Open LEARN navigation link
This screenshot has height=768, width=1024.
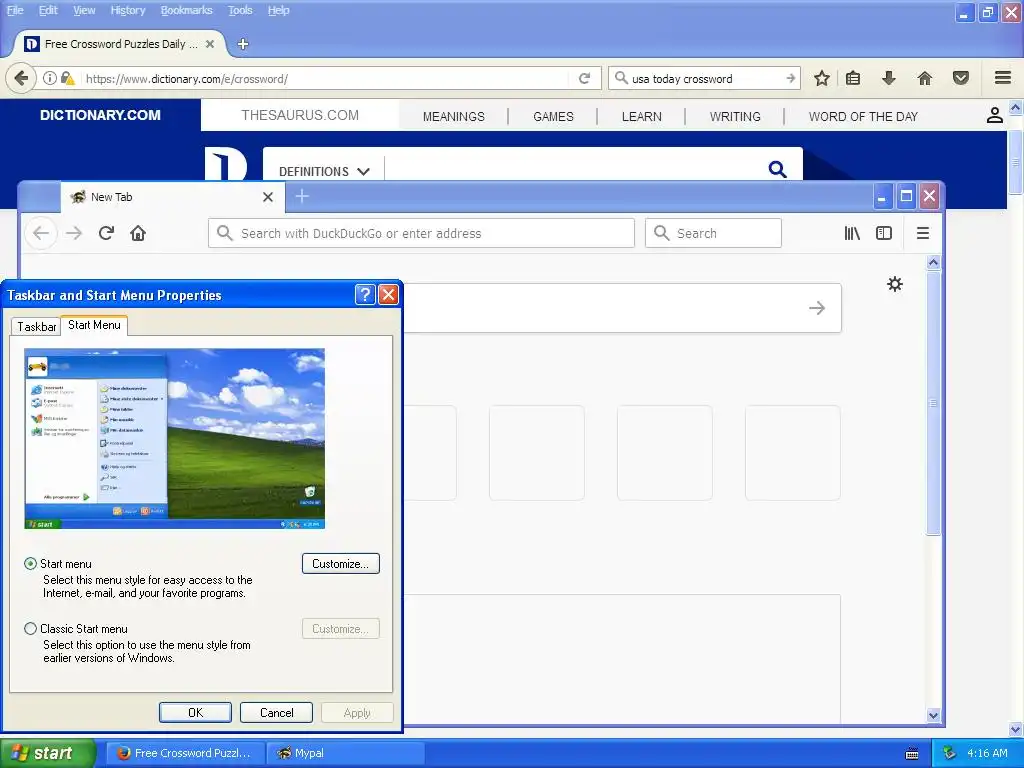[641, 117]
